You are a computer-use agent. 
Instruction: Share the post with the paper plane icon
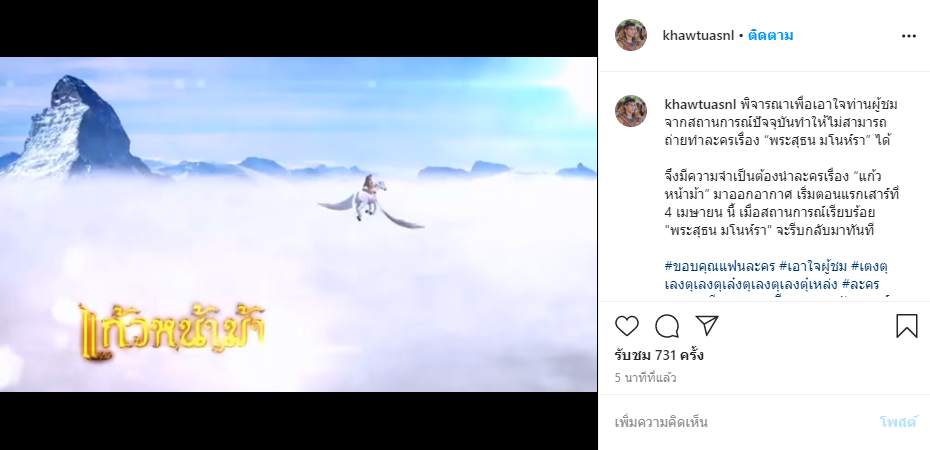pos(707,325)
